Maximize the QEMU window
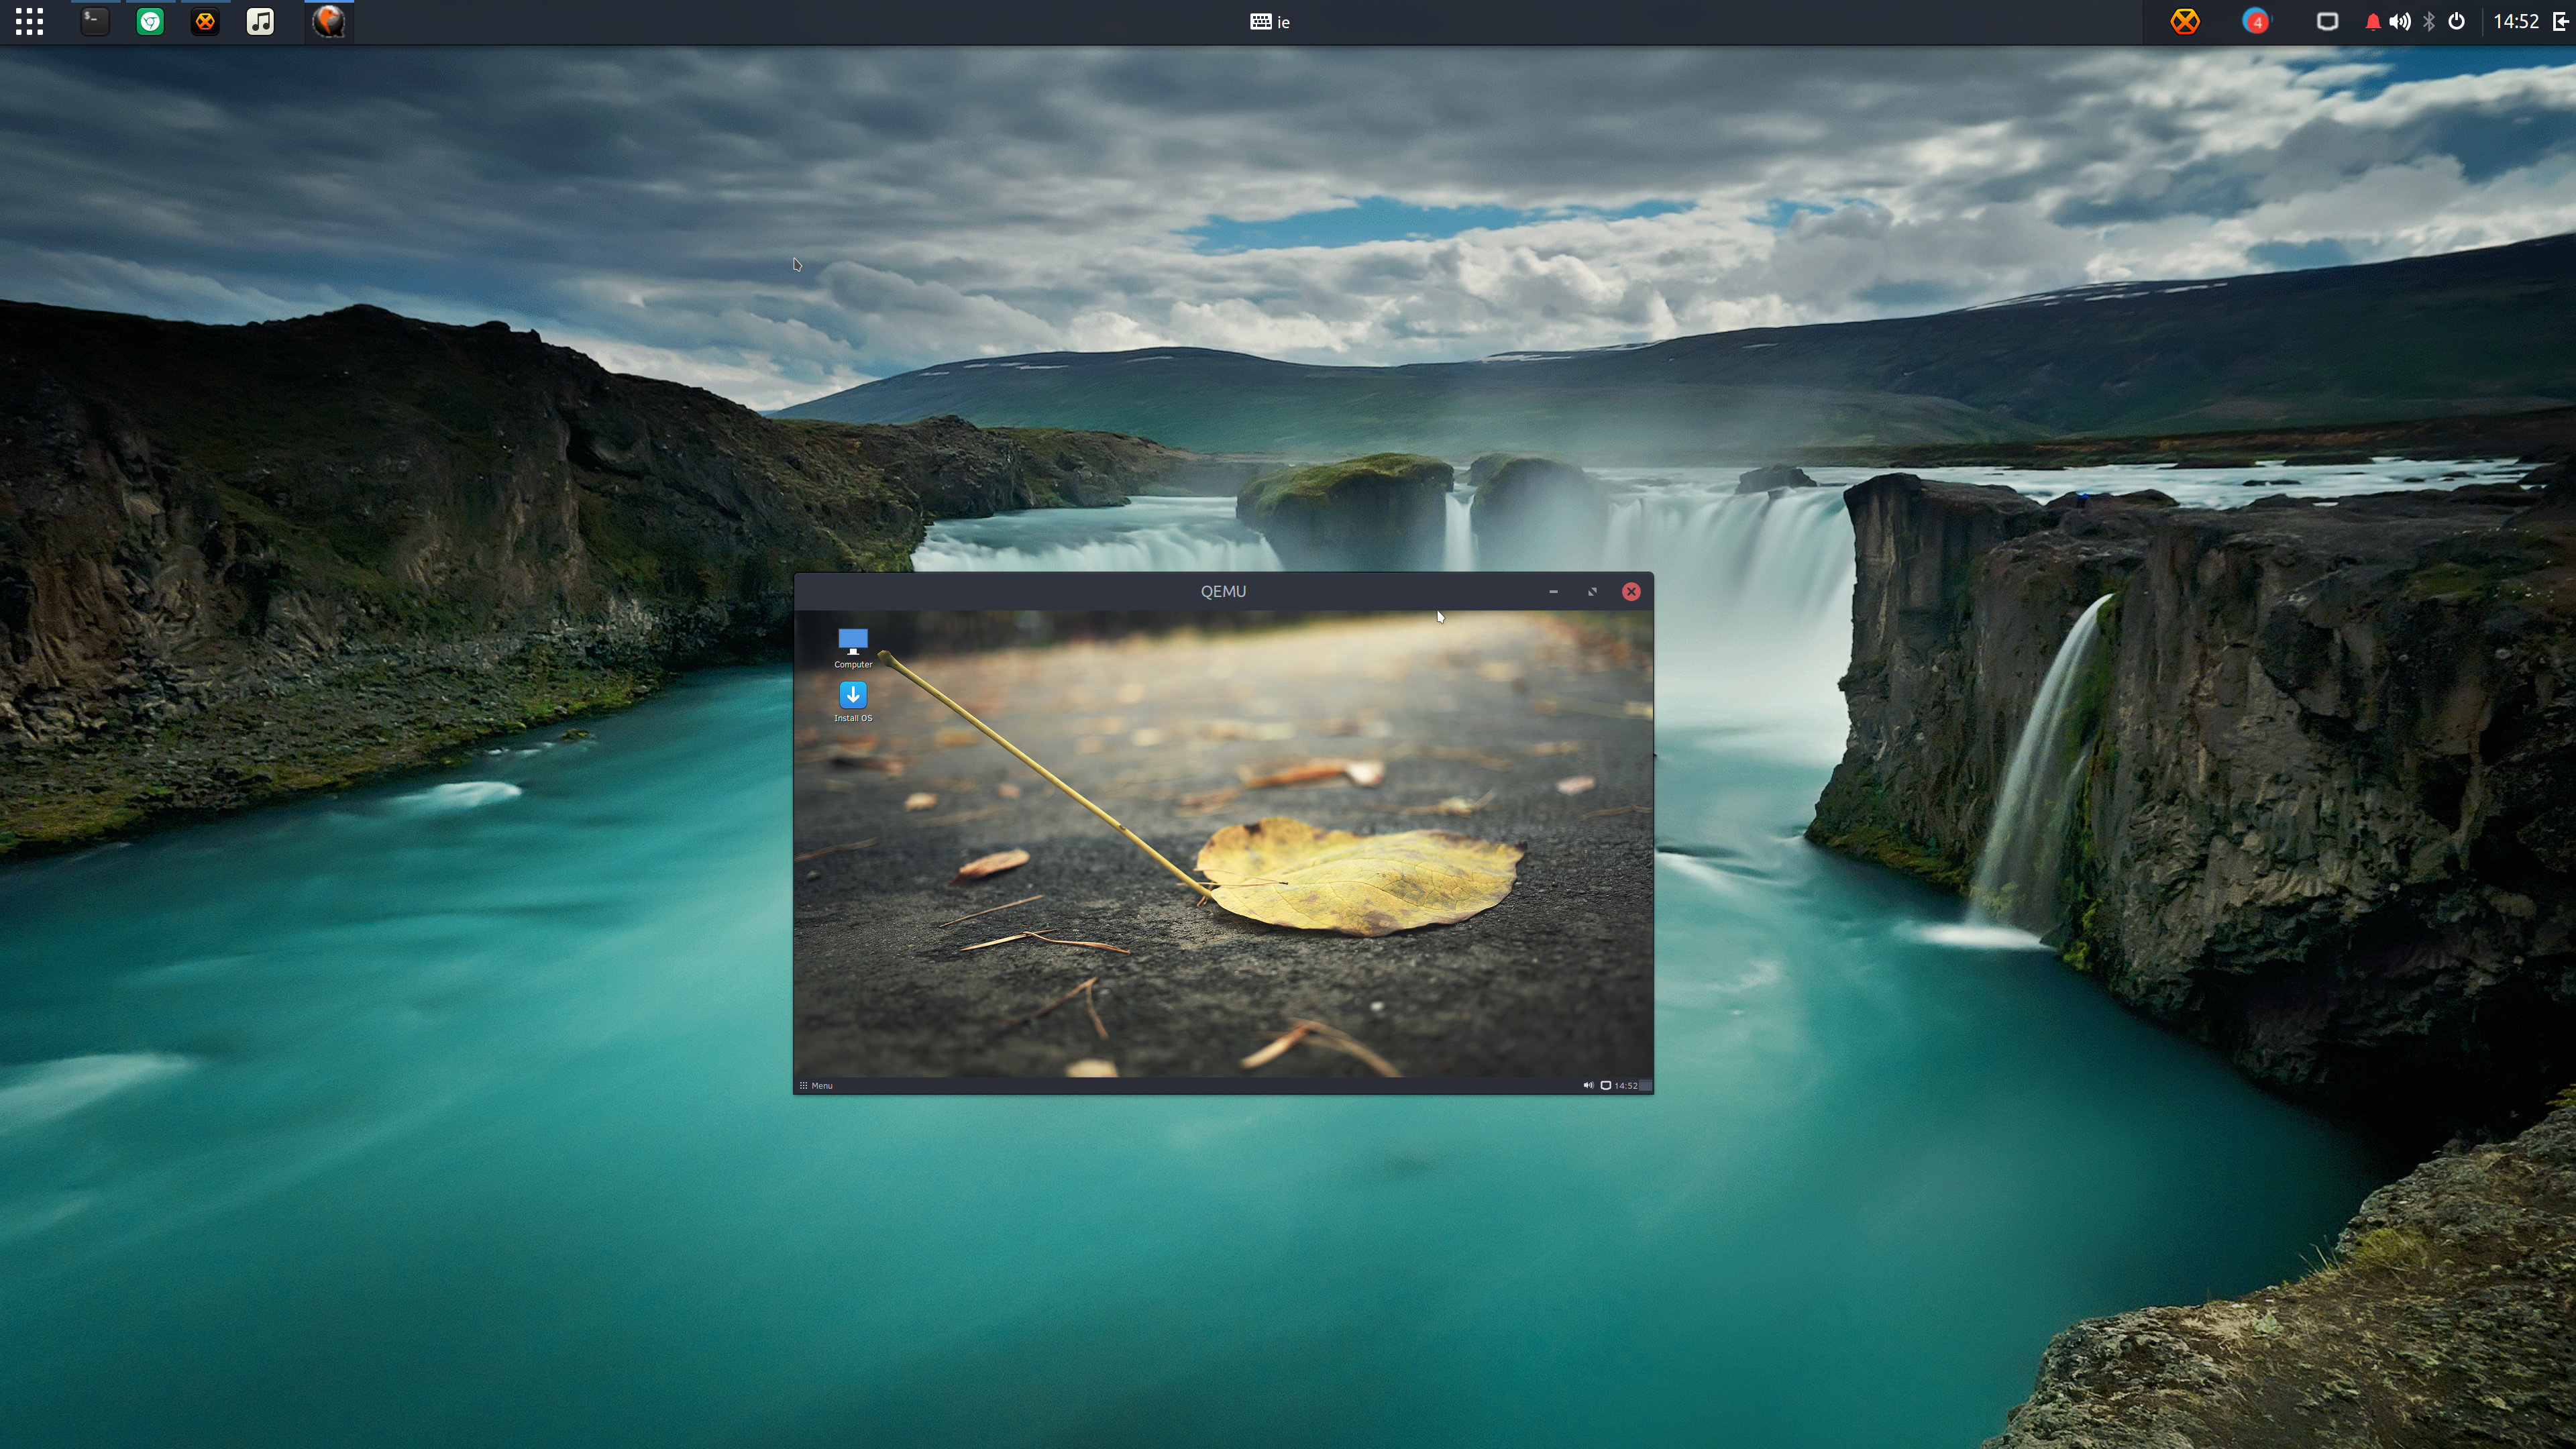 1592,591
